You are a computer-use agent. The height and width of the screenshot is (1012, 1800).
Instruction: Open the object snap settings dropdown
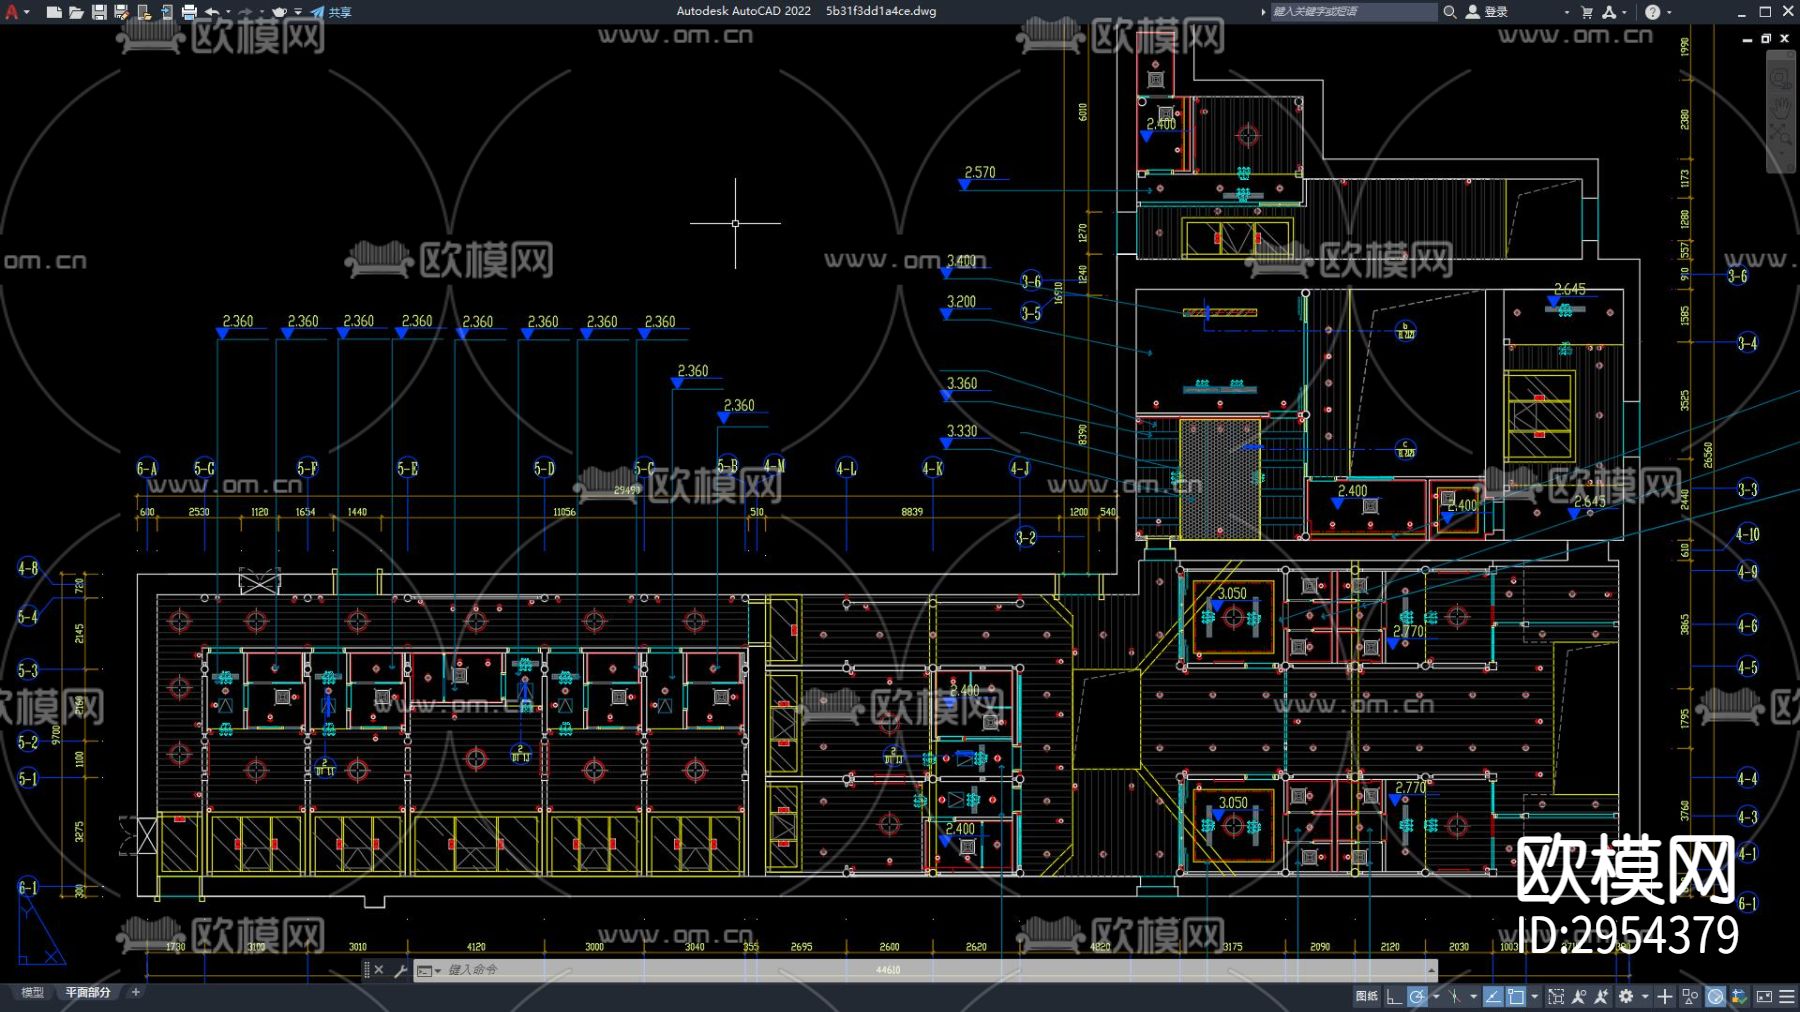[1534, 996]
